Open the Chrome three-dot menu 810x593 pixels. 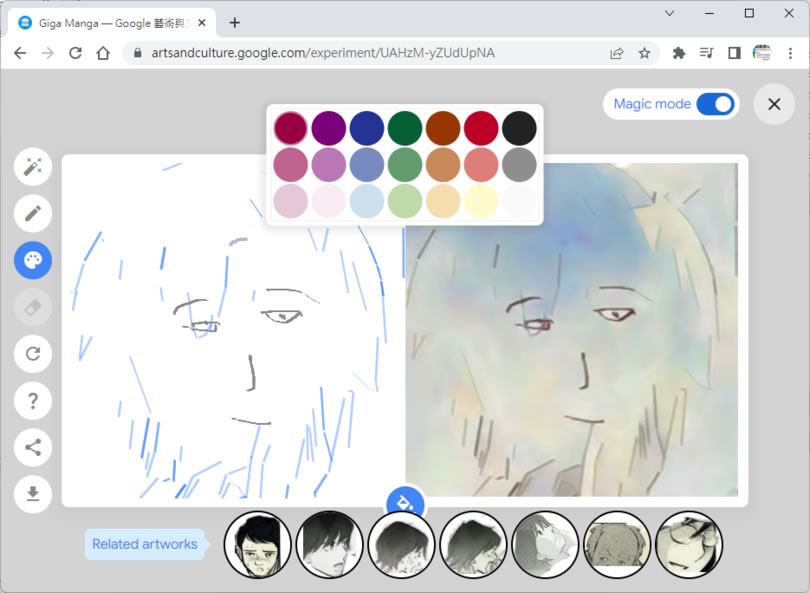pos(790,53)
